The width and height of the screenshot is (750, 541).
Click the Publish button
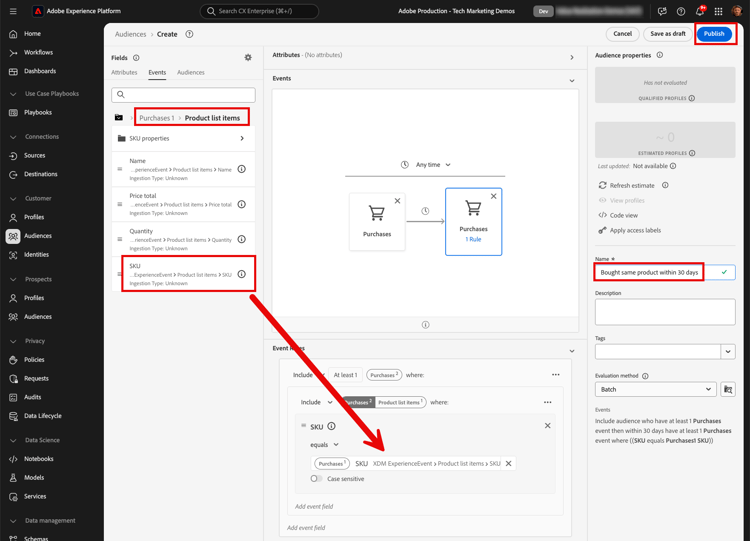[x=714, y=34]
